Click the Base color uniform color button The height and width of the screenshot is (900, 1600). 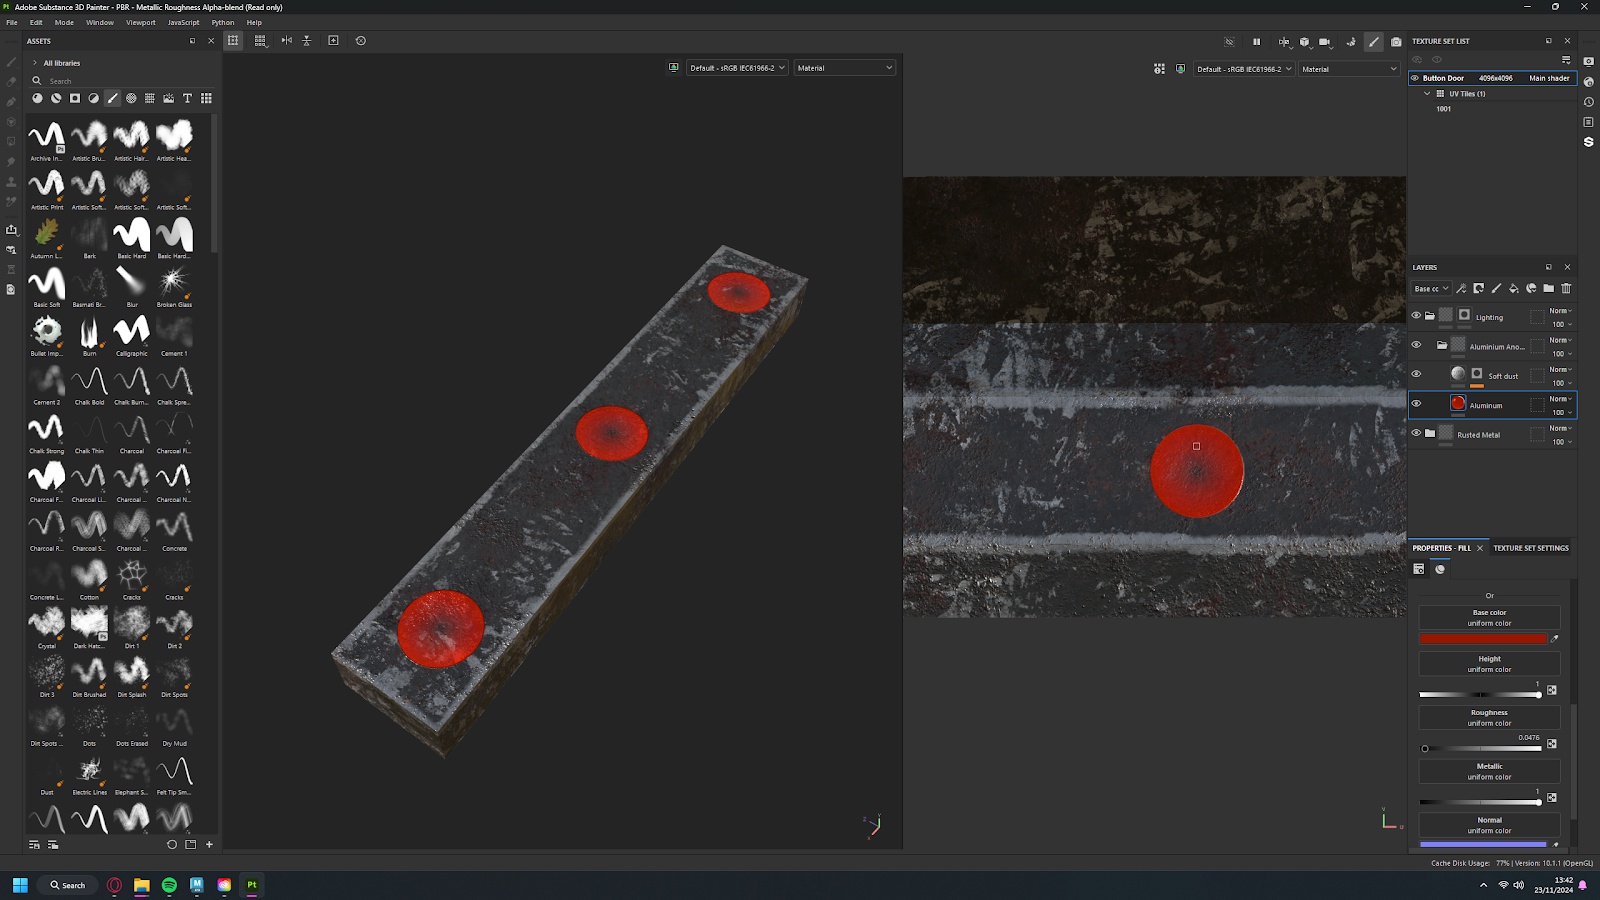coord(1489,618)
